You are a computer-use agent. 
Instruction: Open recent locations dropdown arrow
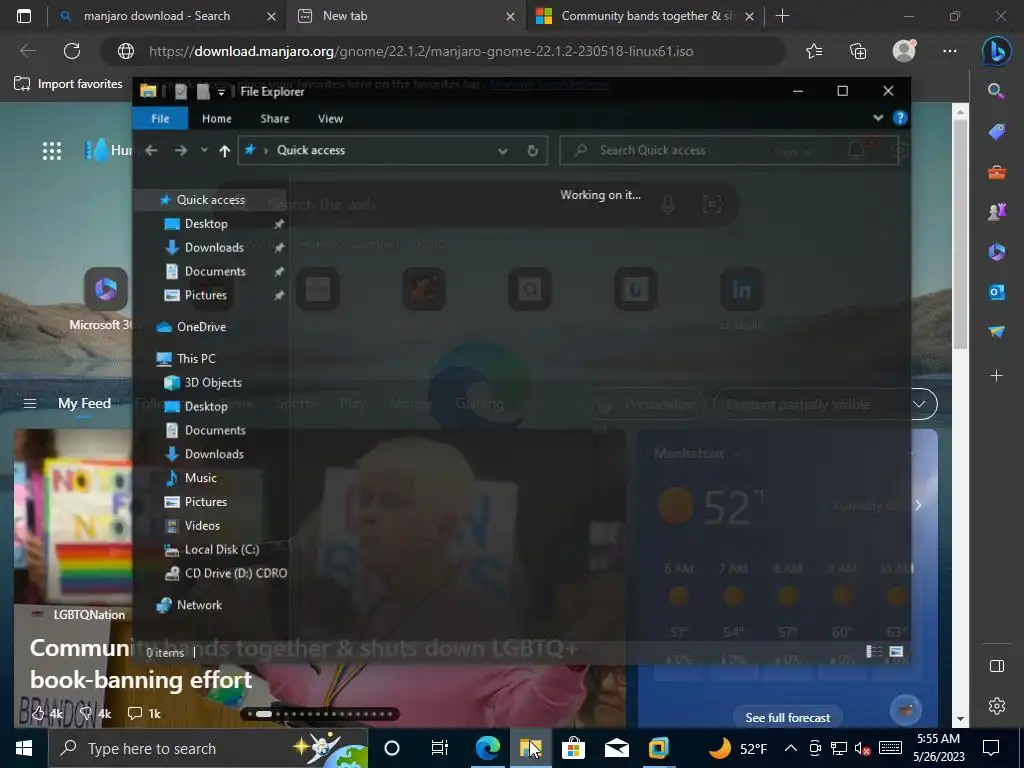pos(204,150)
